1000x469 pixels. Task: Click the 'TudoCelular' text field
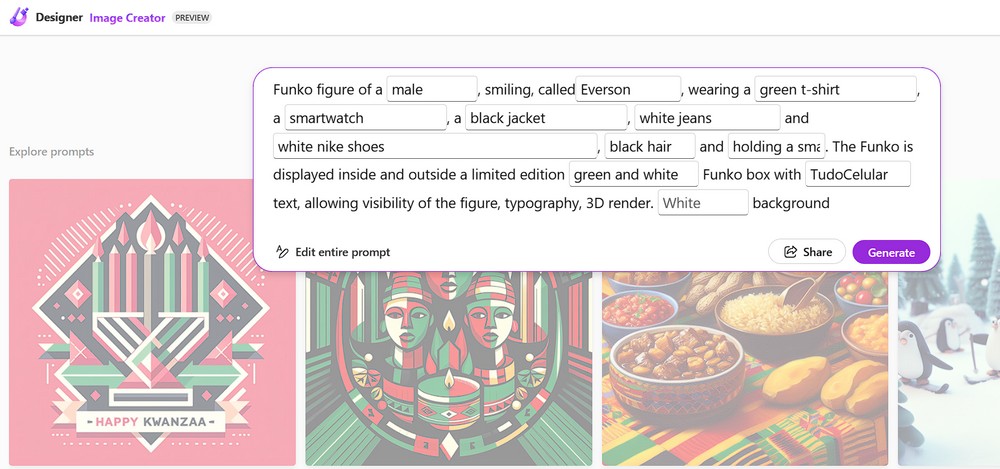[x=859, y=175]
